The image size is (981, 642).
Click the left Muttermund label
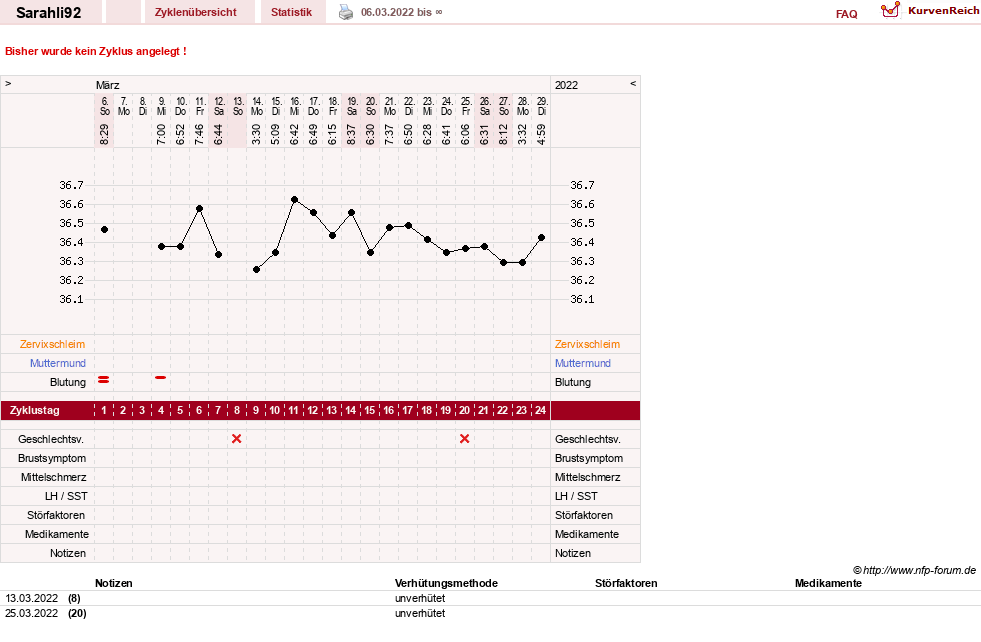(x=58, y=363)
